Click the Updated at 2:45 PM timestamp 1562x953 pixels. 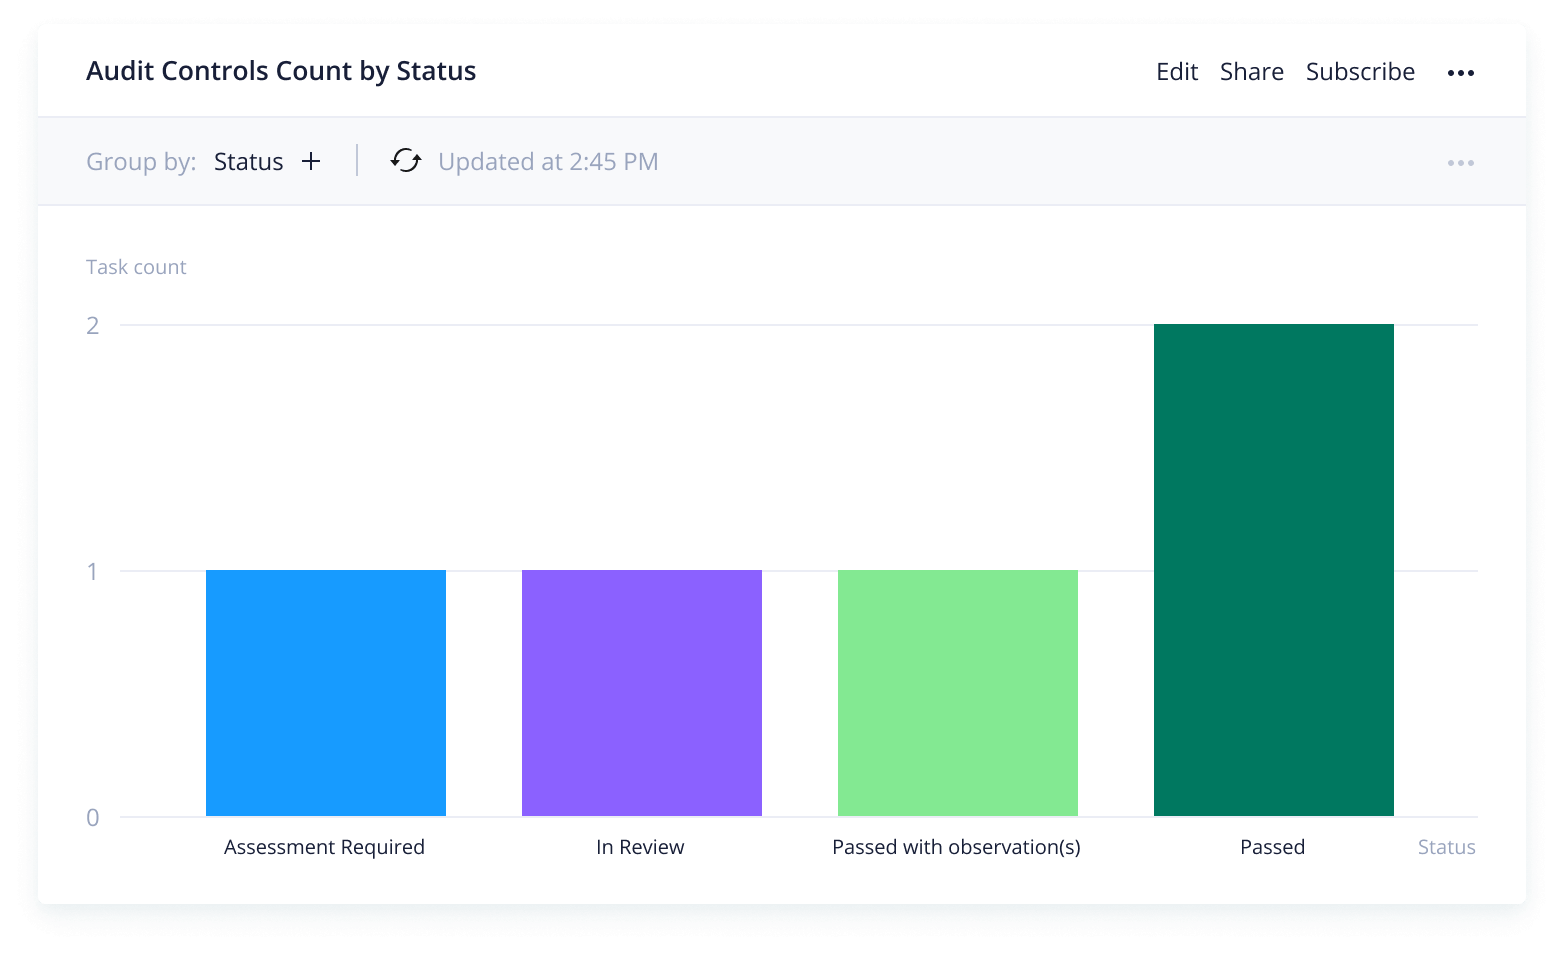[548, 162]
